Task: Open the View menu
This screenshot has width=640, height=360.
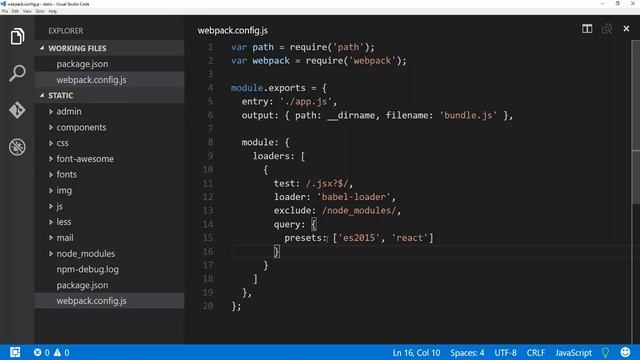Action: point(27,11)
